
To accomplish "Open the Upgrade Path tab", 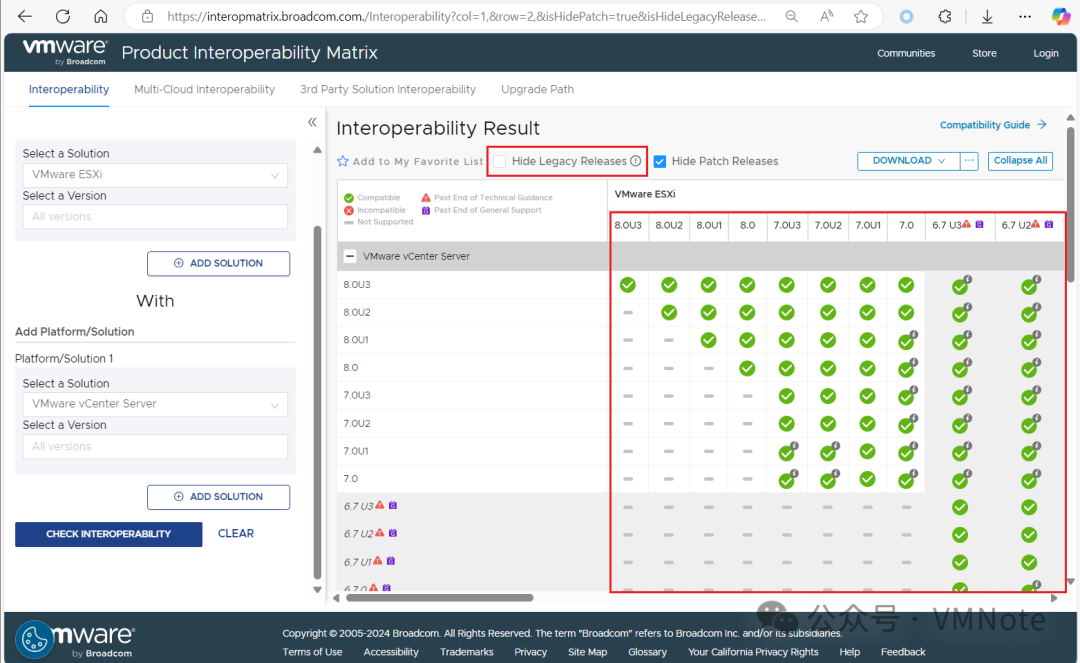I will 537,90.
